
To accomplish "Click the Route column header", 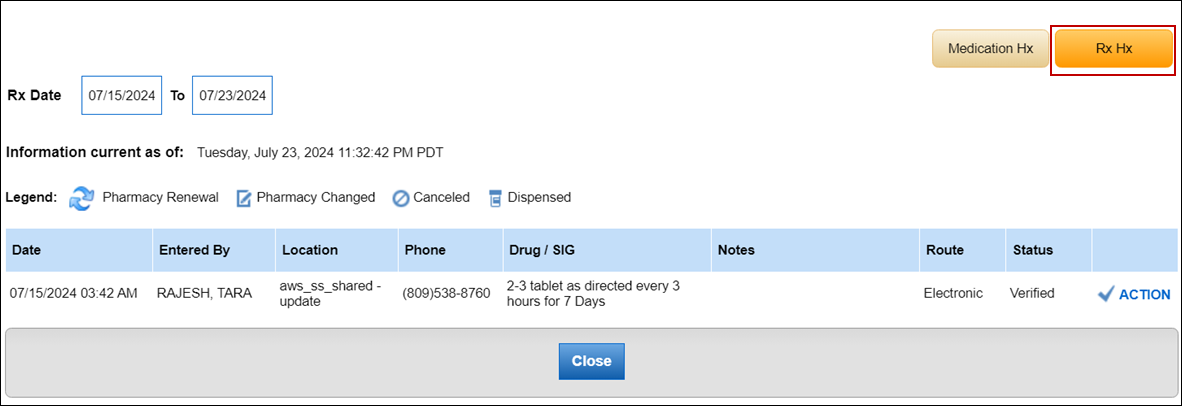I will pos(943,250).
